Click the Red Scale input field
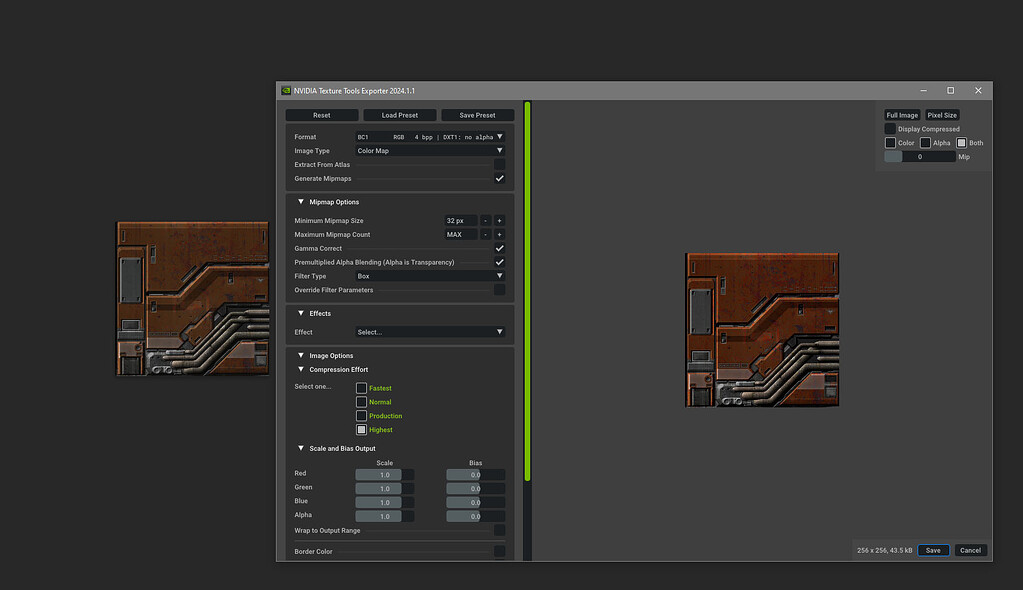Image resolution: width=1023 pixels, height=590 pixels. 384,474
